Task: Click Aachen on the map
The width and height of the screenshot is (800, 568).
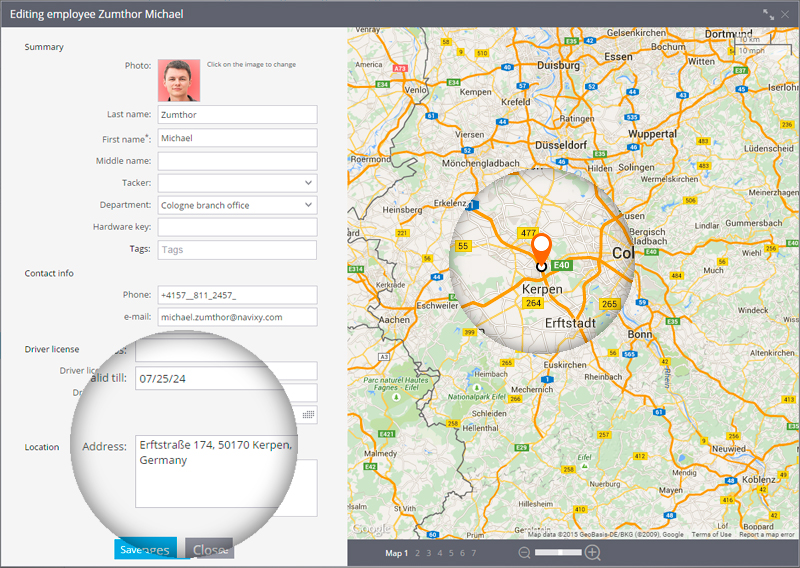Action: click(x=394, y=319)
